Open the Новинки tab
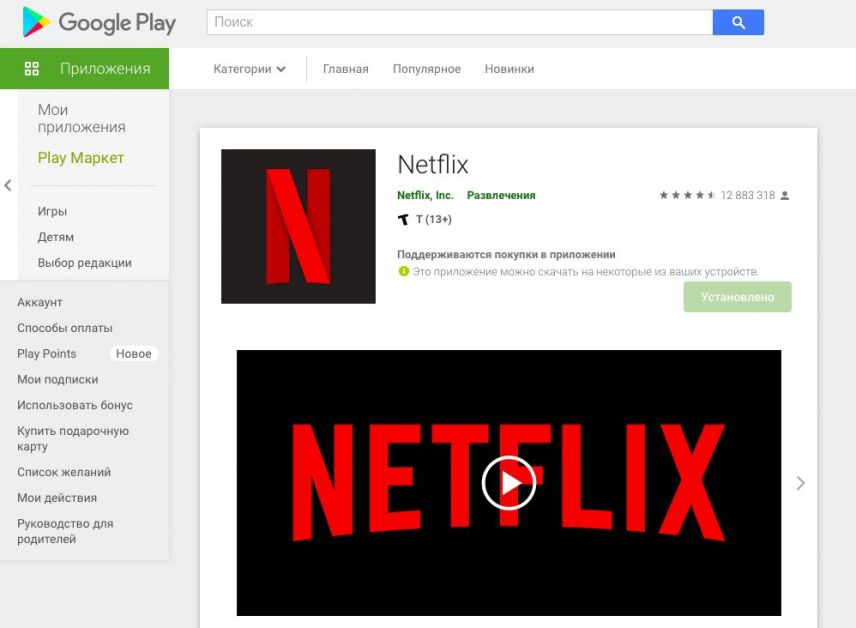 (x=509, y=69)
